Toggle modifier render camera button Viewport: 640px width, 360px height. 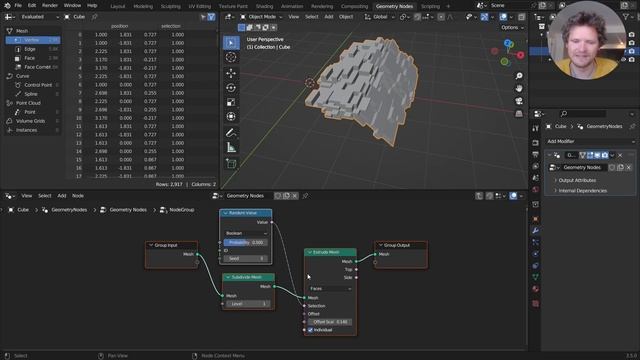tap(604, 155)
